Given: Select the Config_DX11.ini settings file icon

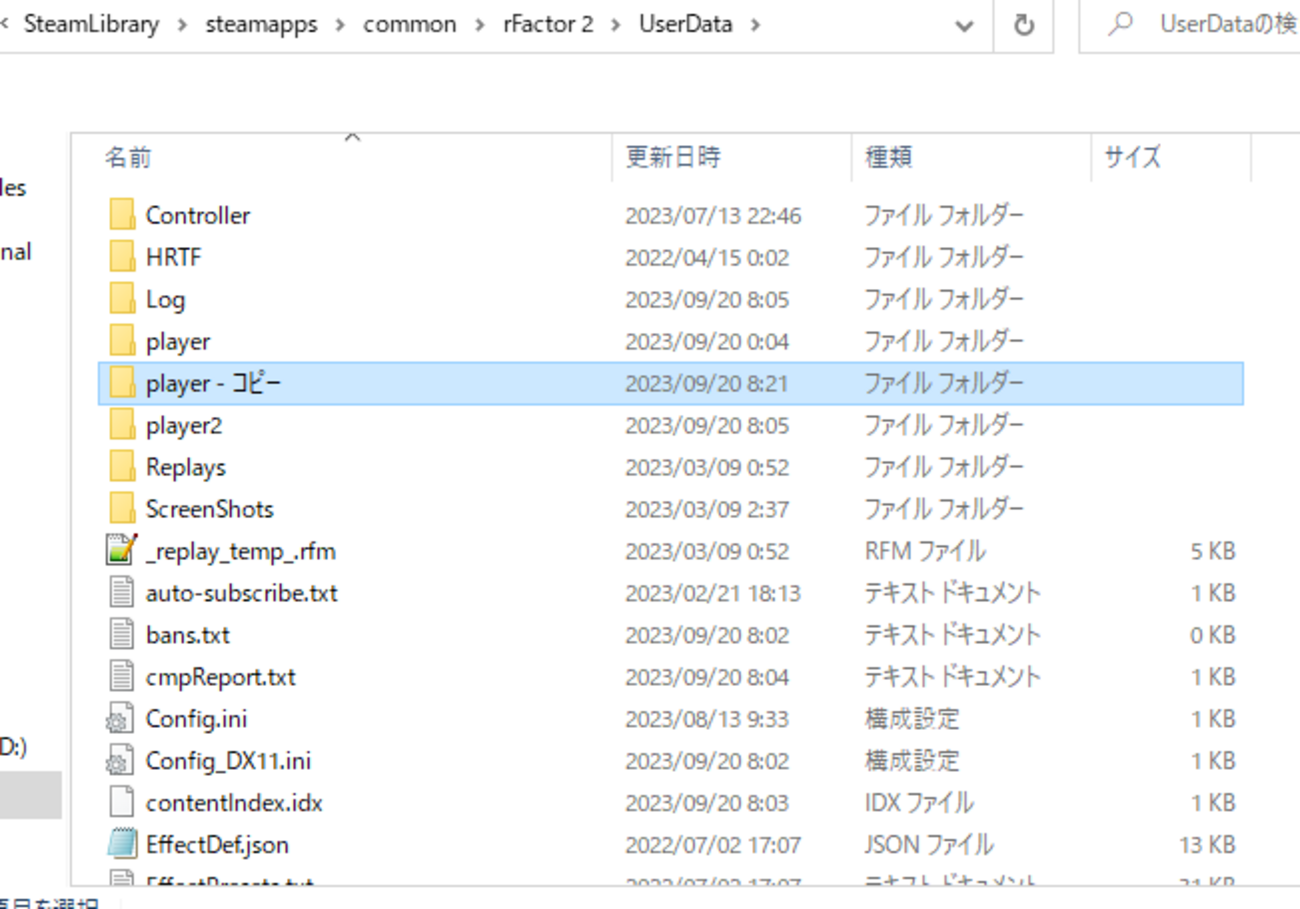Looking at the screenshot, I should coord(120,761).
